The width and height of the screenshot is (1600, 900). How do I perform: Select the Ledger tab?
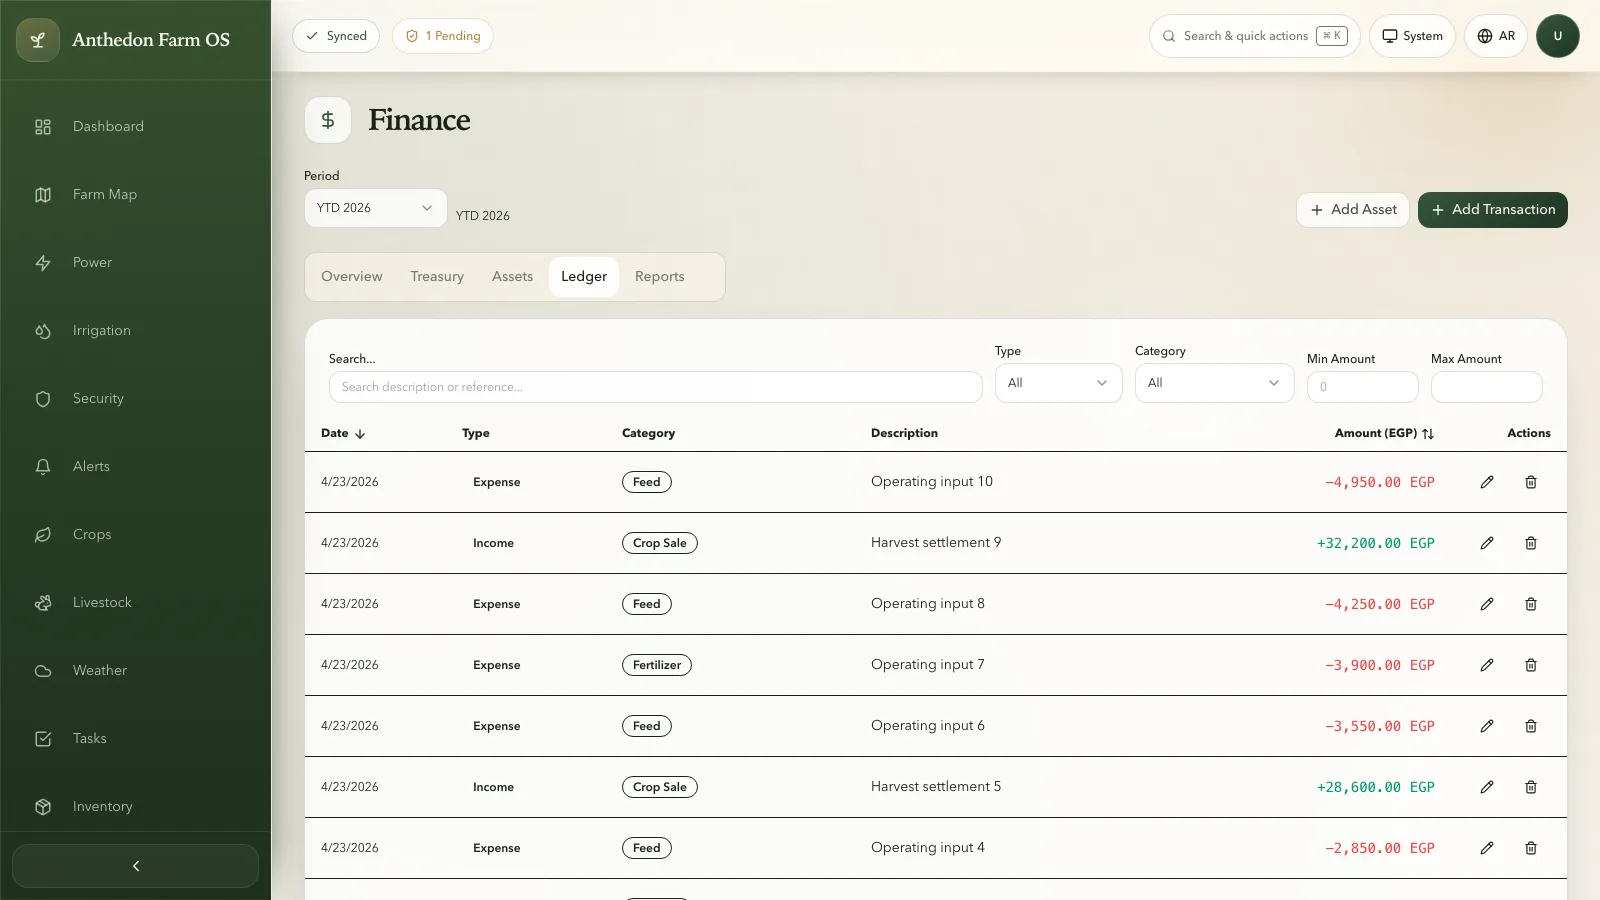(584, 277)
